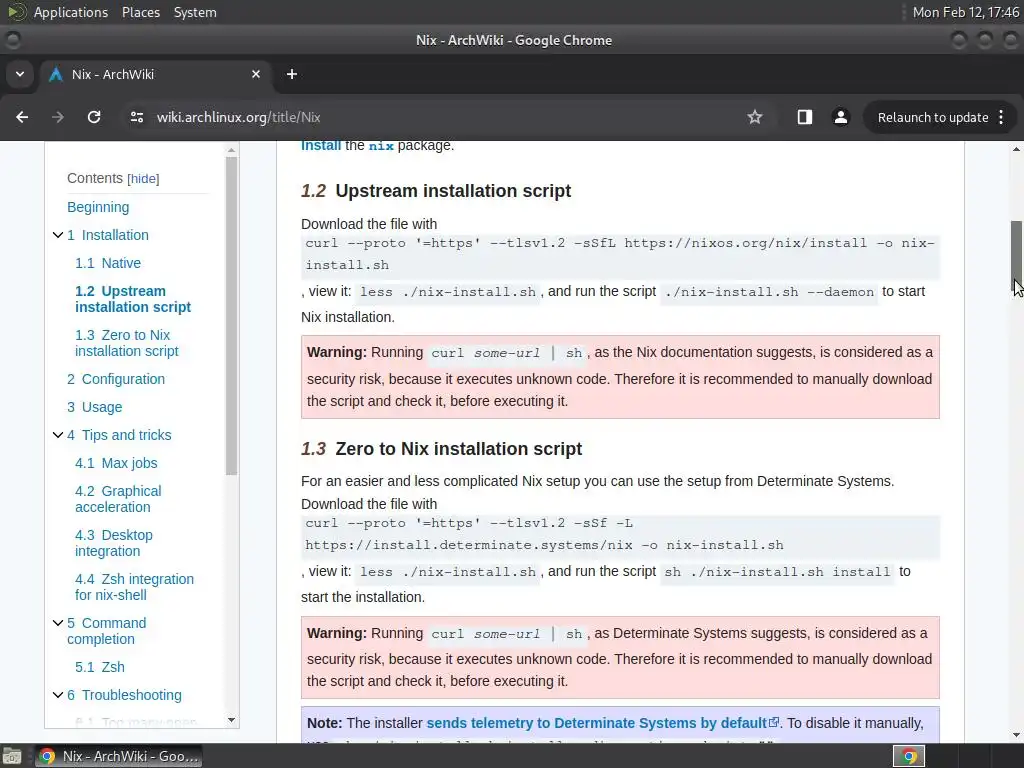1024x768 pixels.
Task: Collapse the 5 Command completion section
Action: point(57,623)
